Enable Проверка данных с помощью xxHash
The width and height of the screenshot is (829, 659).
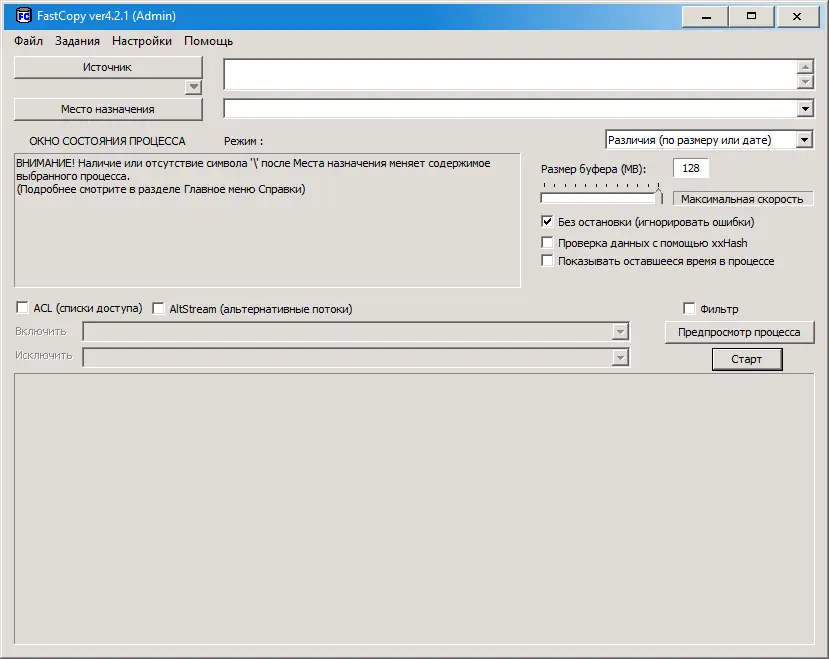547,243
